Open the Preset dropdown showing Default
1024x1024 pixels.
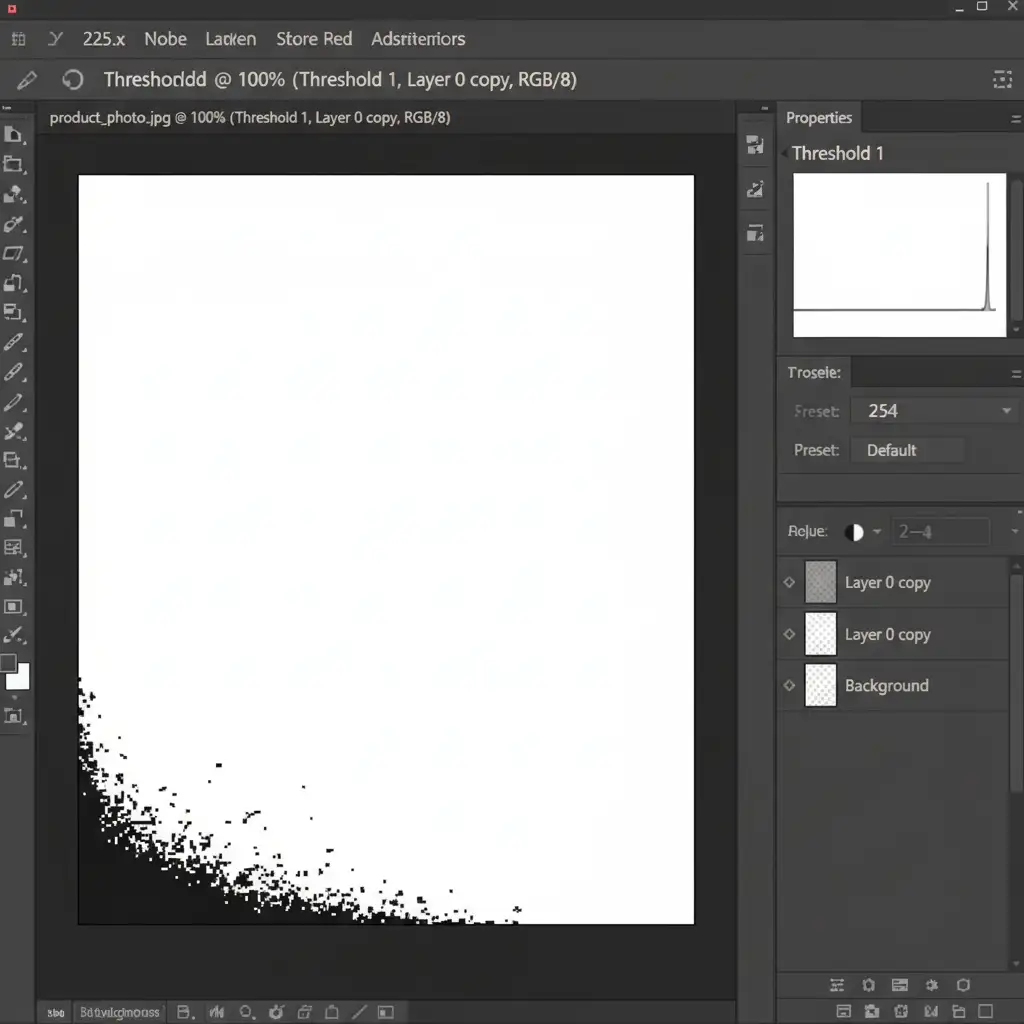[x=907, y=450]
